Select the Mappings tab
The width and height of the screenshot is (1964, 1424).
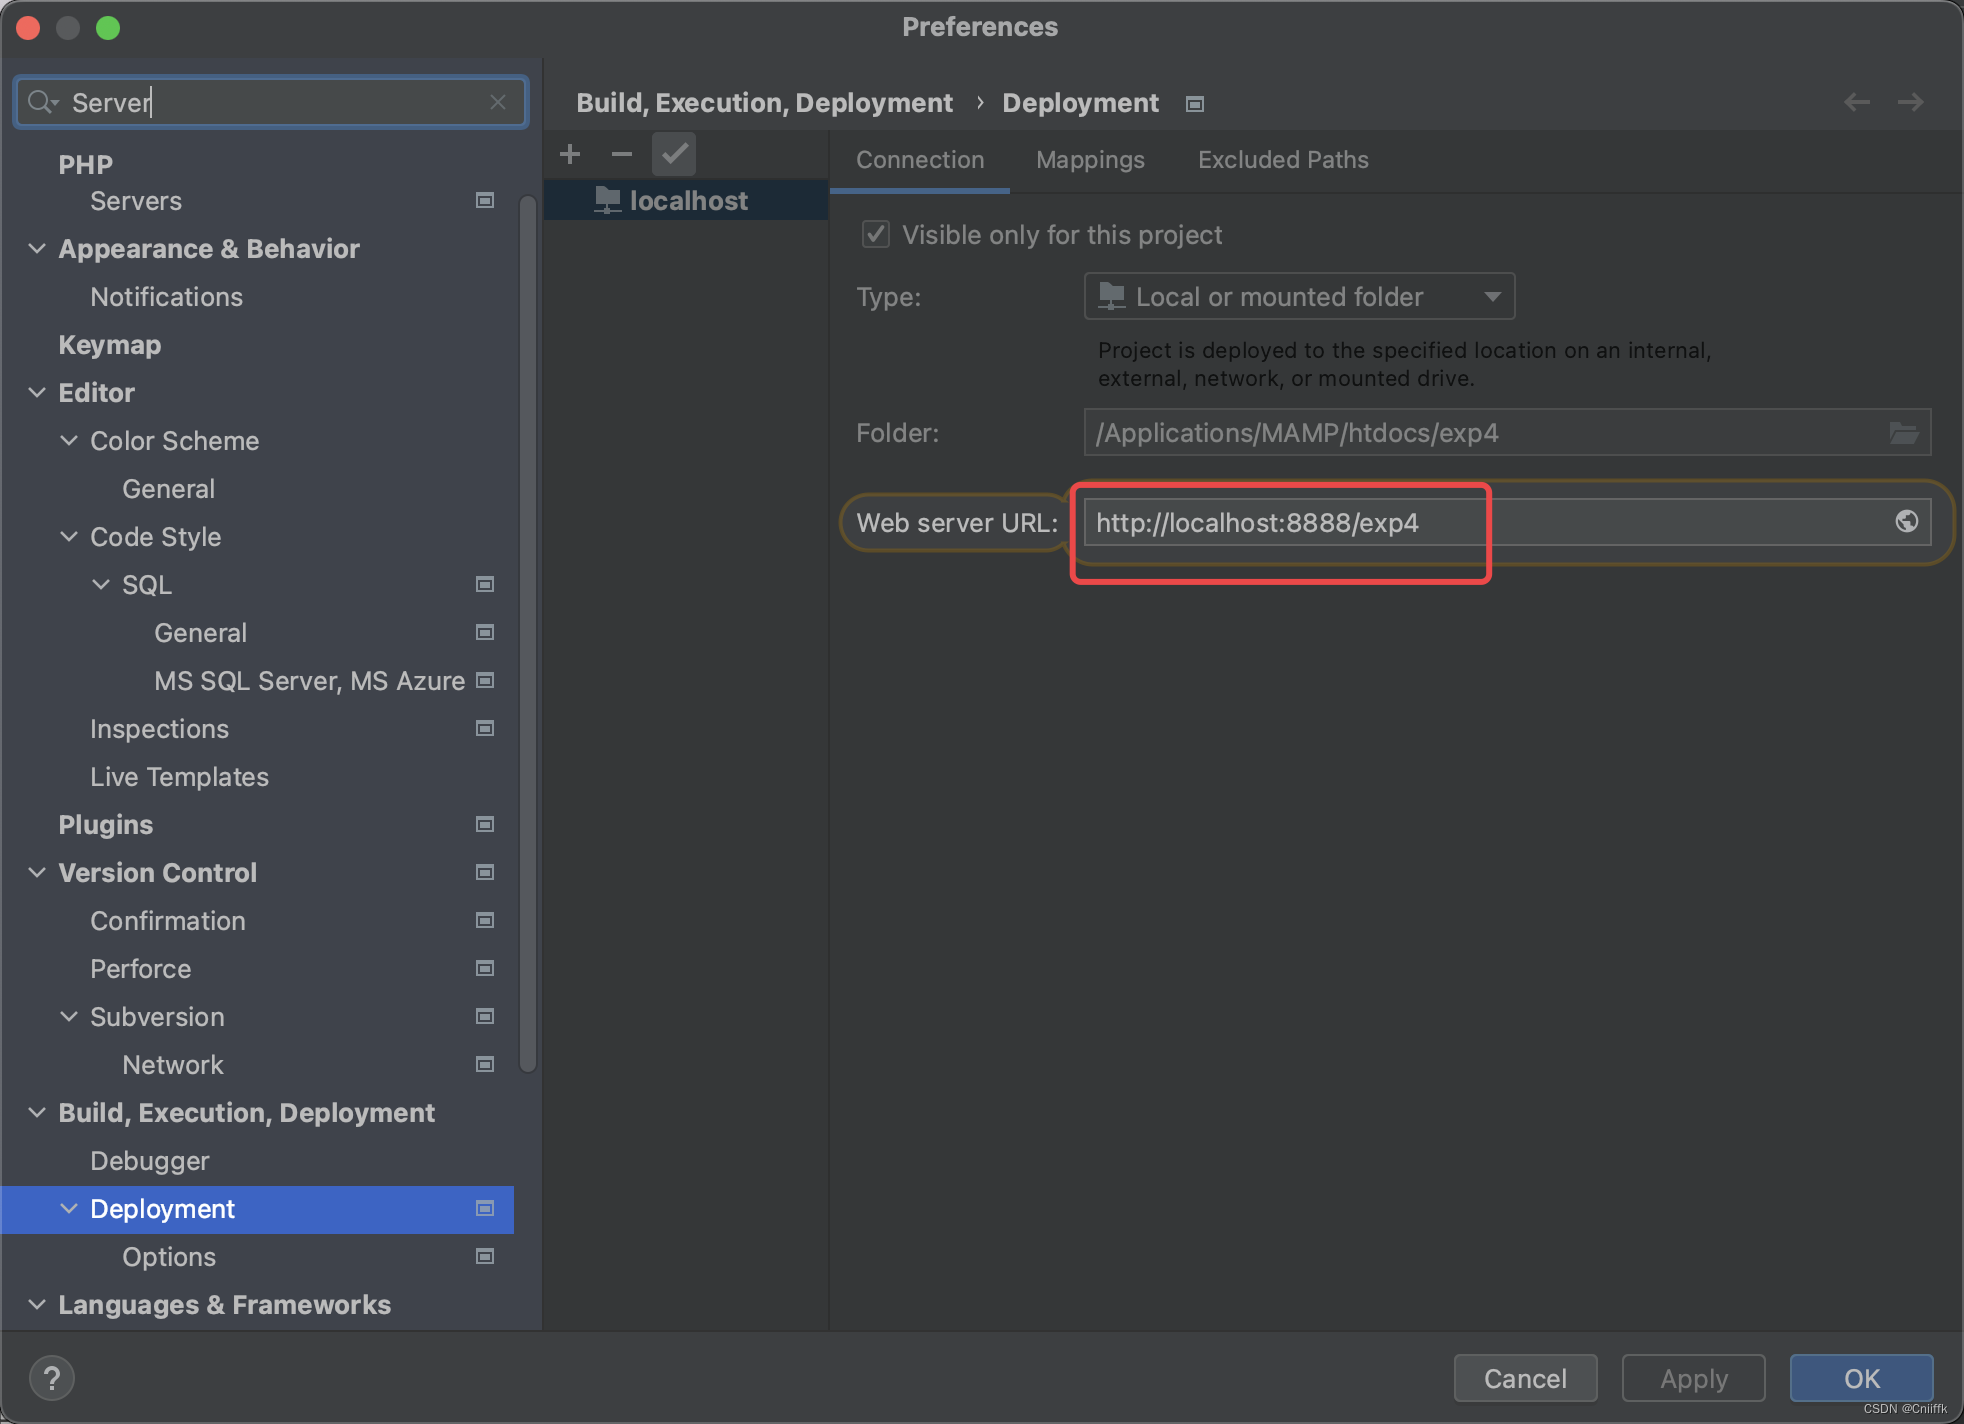click(1092, 159)
